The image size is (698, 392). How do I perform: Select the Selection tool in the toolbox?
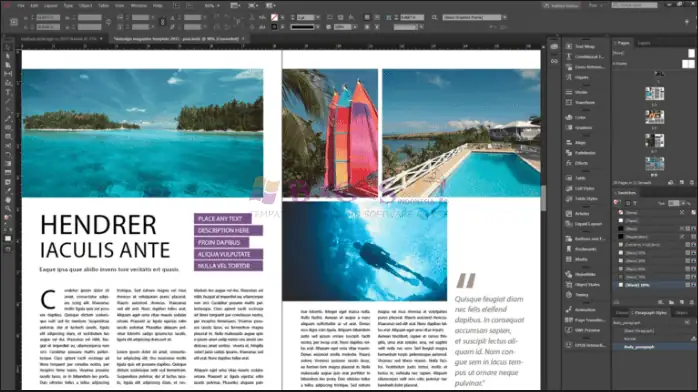pos(8,47)
